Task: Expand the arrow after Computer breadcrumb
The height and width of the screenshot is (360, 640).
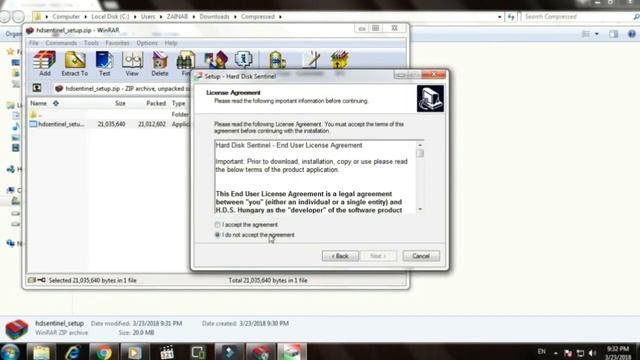Action: click(85, 17)
